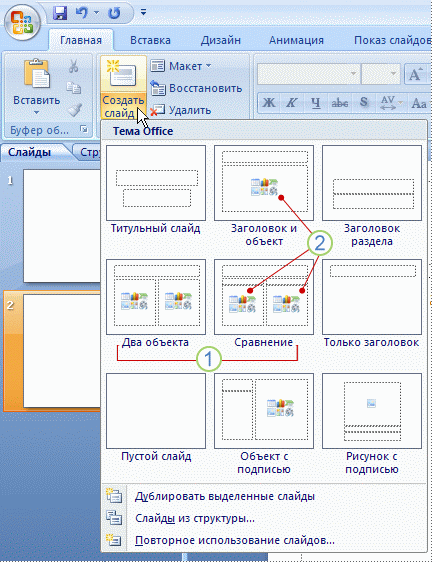Viewport: 432px width, 562px height.
Task: Open the AV character spacing menu
Action: coord(391,103)
